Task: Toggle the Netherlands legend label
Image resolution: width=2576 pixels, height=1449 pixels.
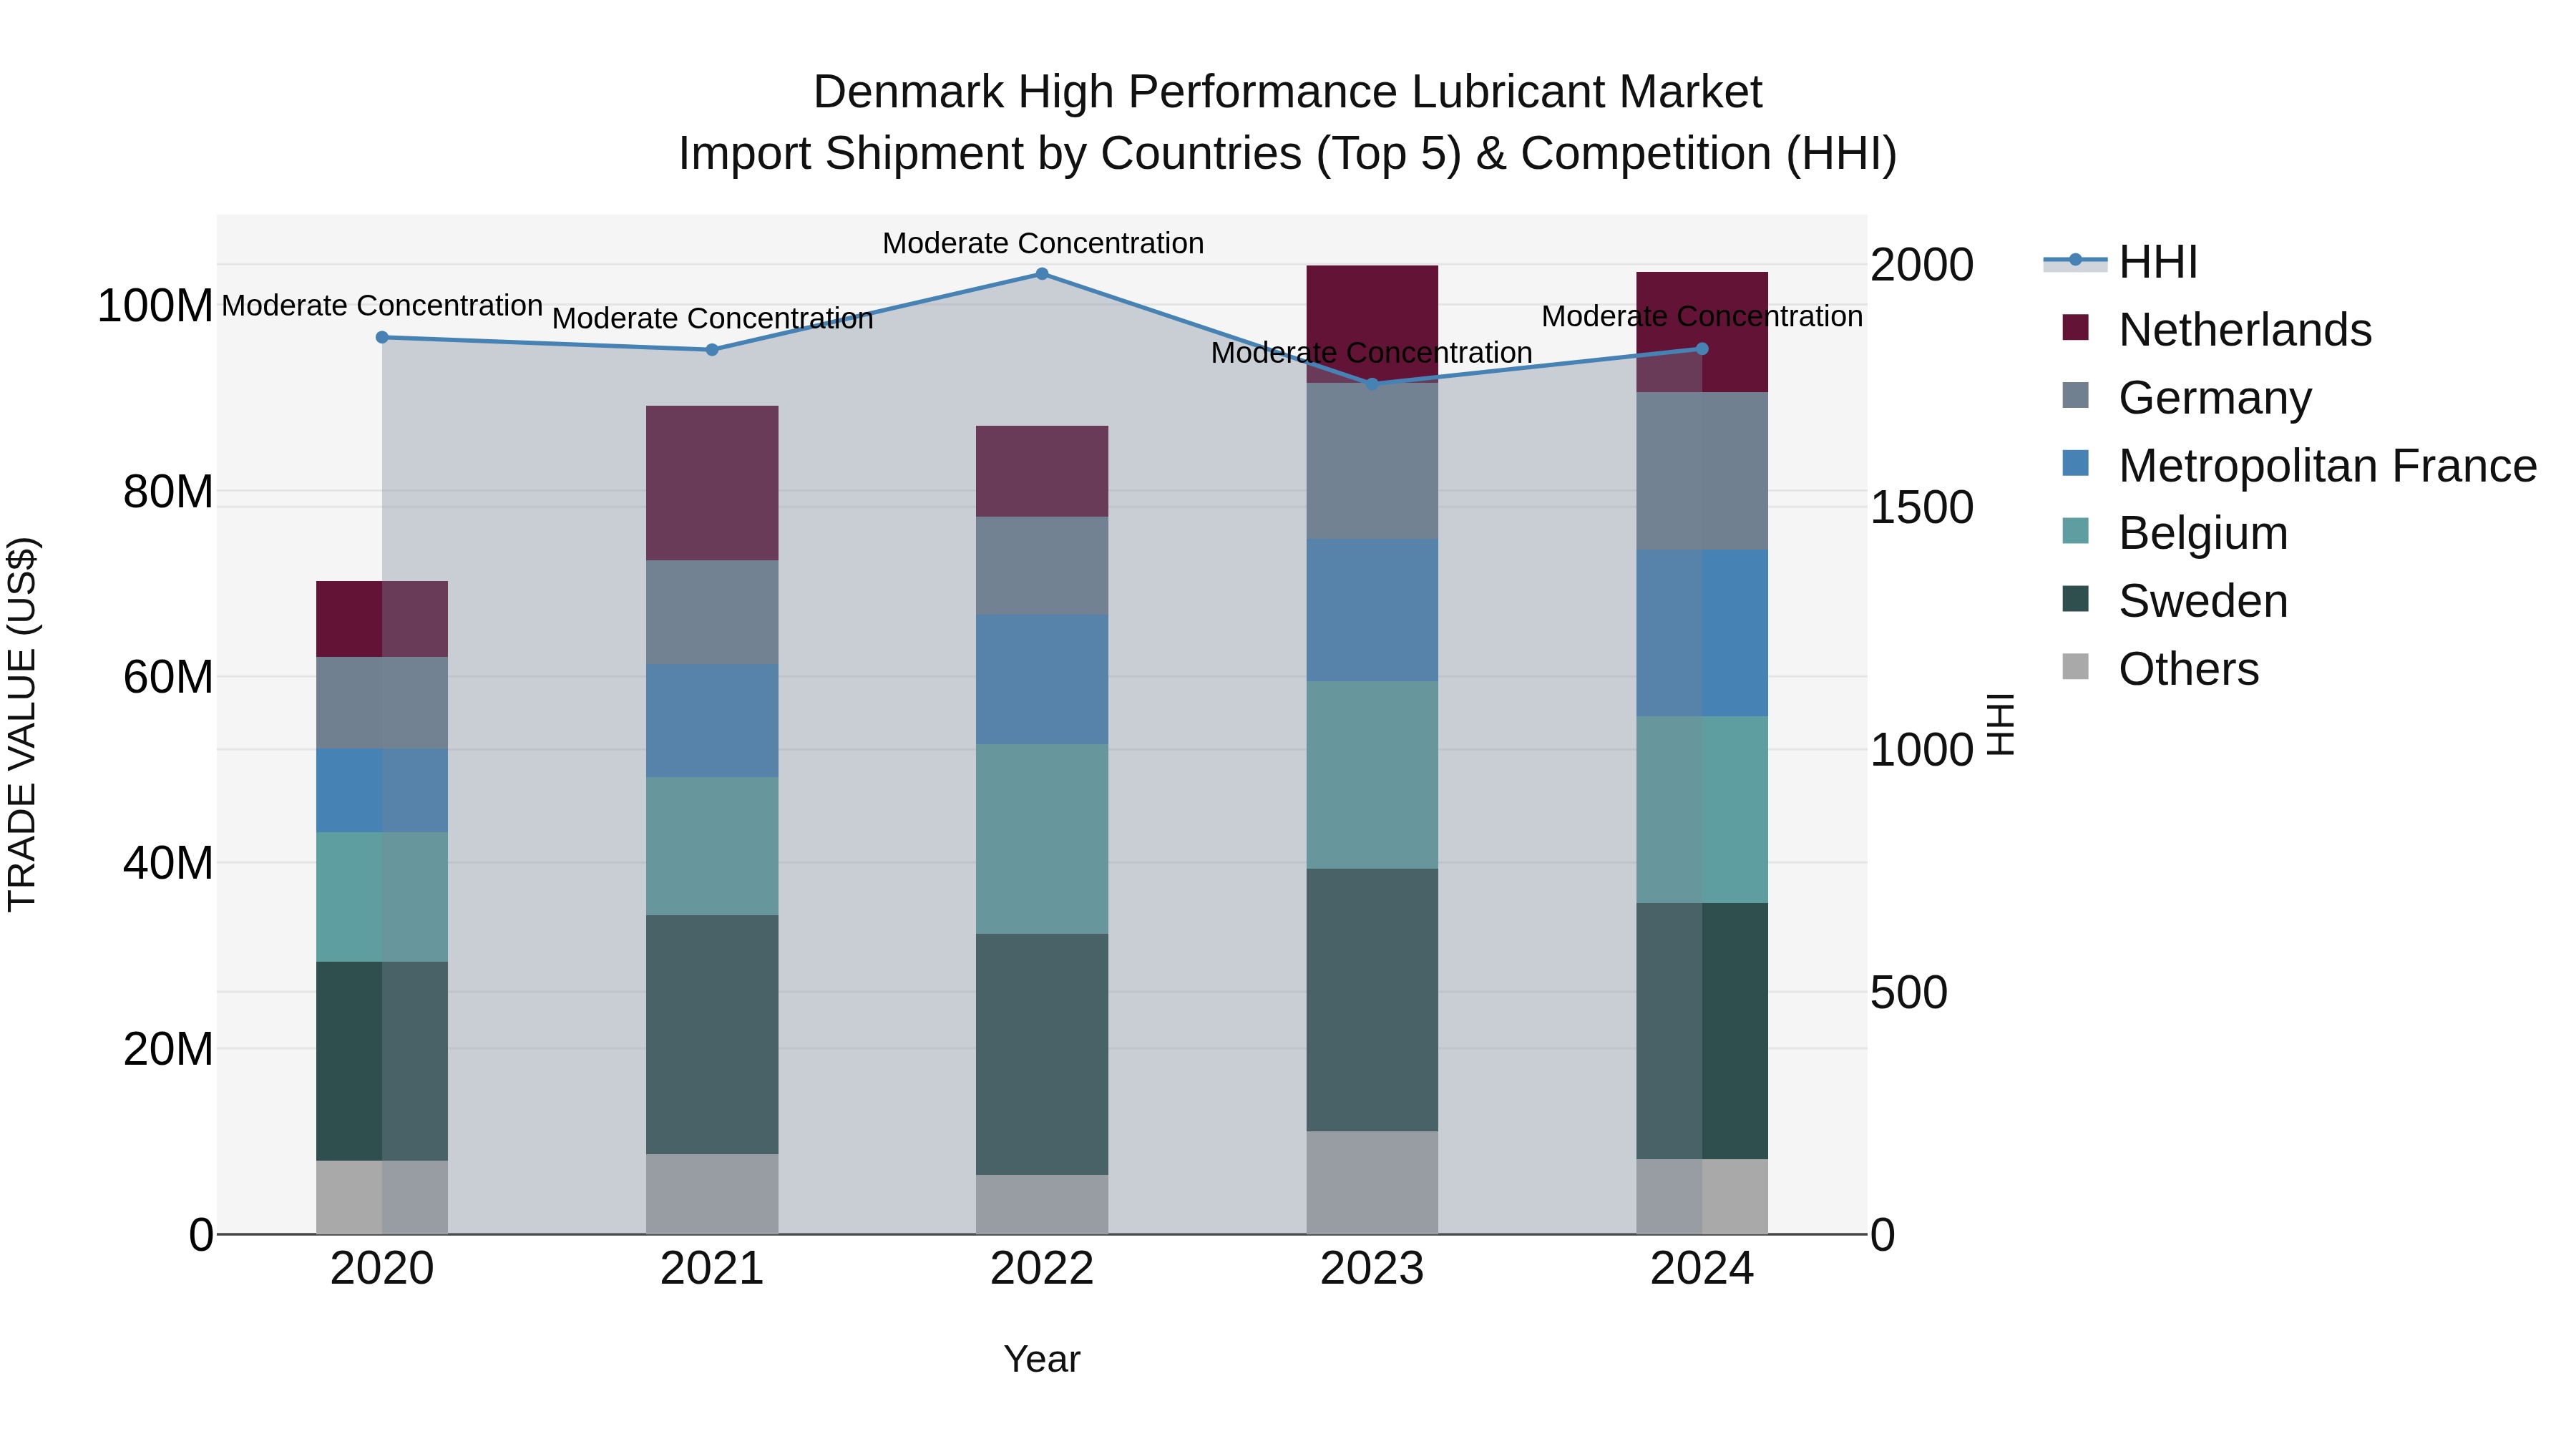Action: (x=2245, y=330)
